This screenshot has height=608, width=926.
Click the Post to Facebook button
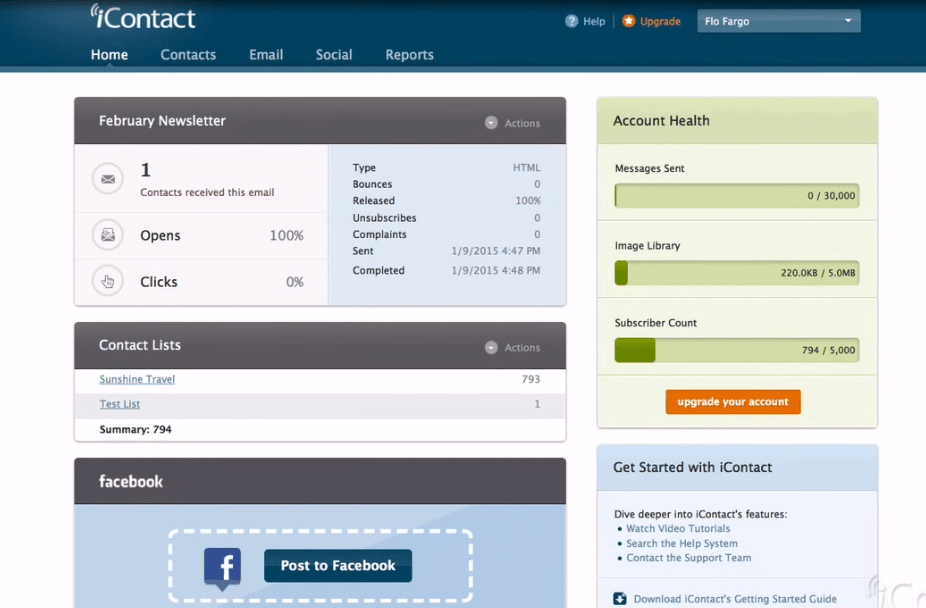point(338,566)
